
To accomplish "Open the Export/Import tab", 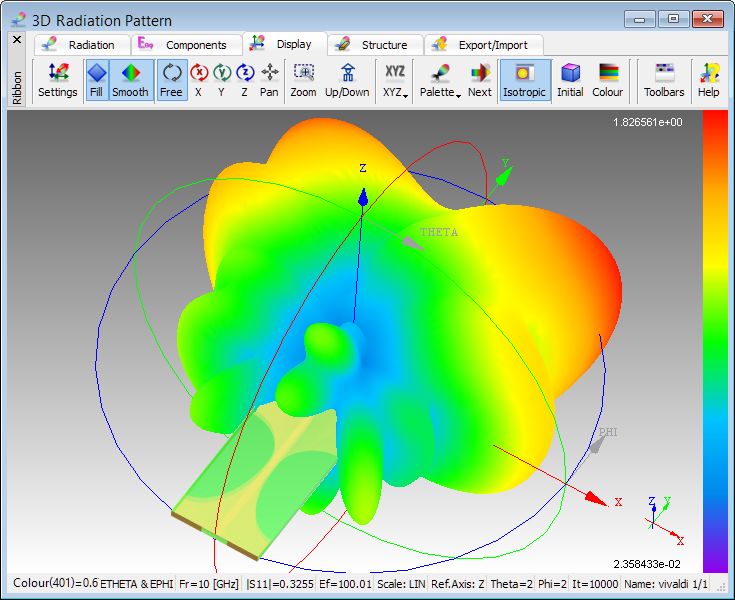I will pos(483,45).
